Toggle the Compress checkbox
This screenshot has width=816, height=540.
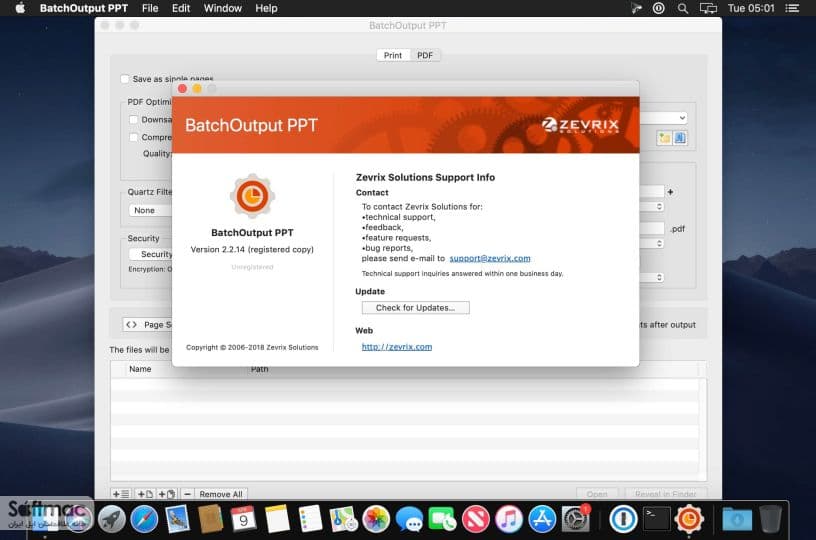[134, 137]
